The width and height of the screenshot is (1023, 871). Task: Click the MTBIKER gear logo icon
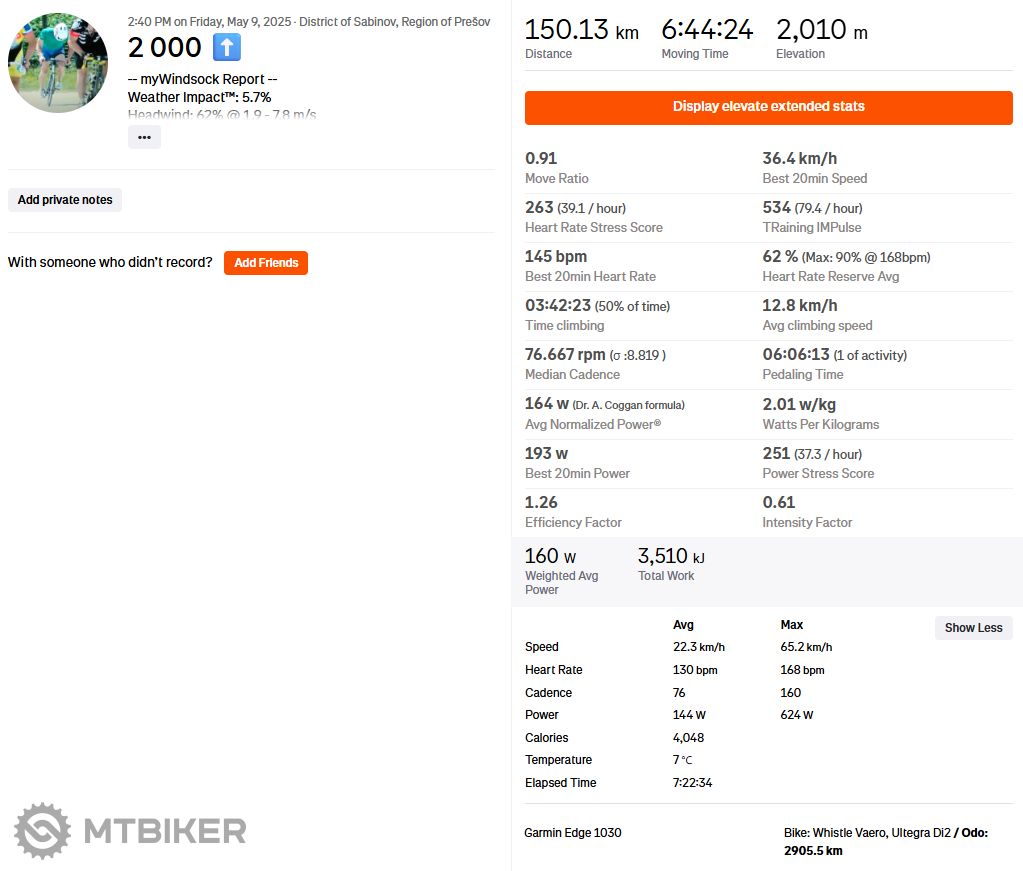pos(42,831)
